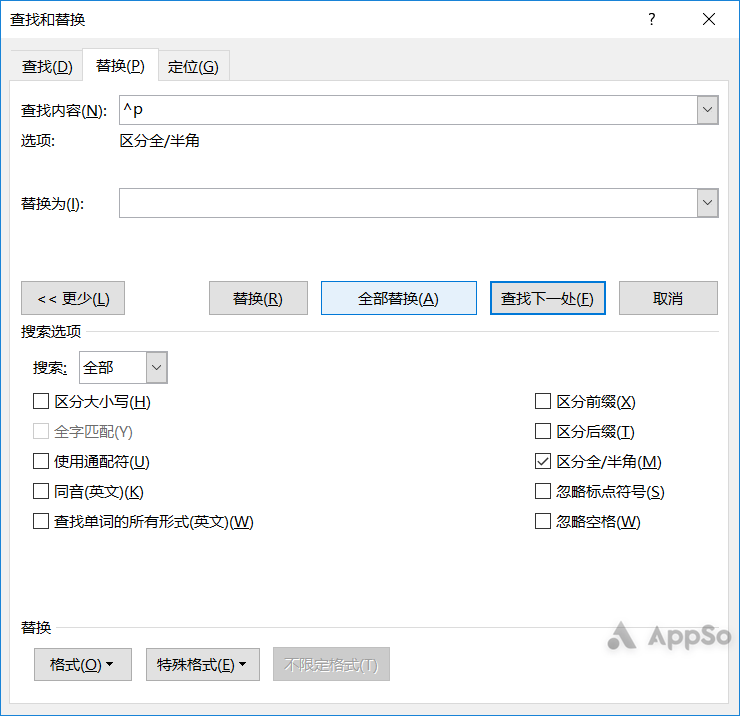
Task: Toggle 忽略空格(W) checkbox
Action: [x=543, y=522]
